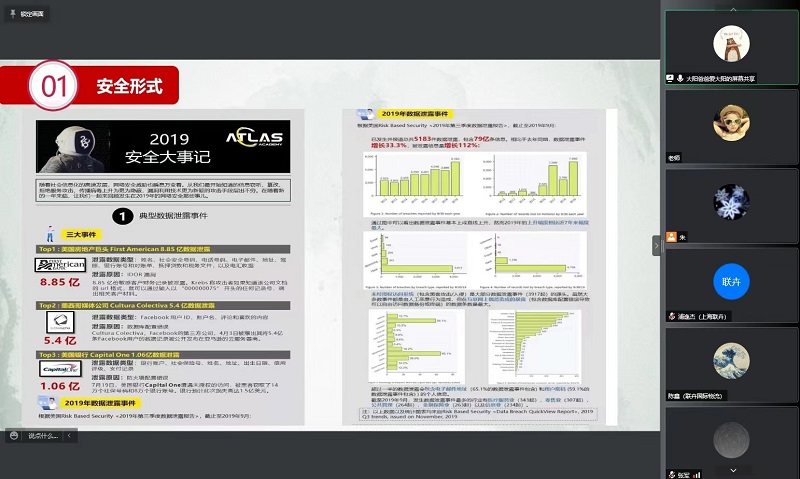Click the Top2 Cultura Colectiva header bar
Viewport: 800px width, 479px height.
[163, 305]
